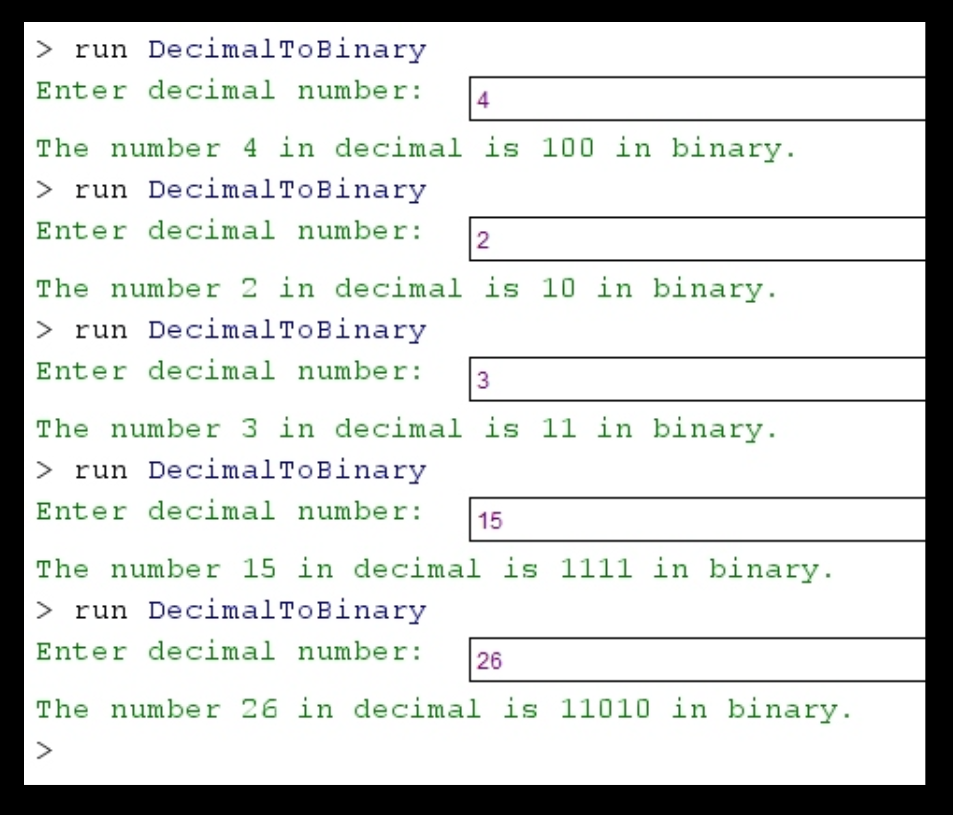Click the output line '4 in decimal is 100'

pyautogui.click(x=416, y=149)
